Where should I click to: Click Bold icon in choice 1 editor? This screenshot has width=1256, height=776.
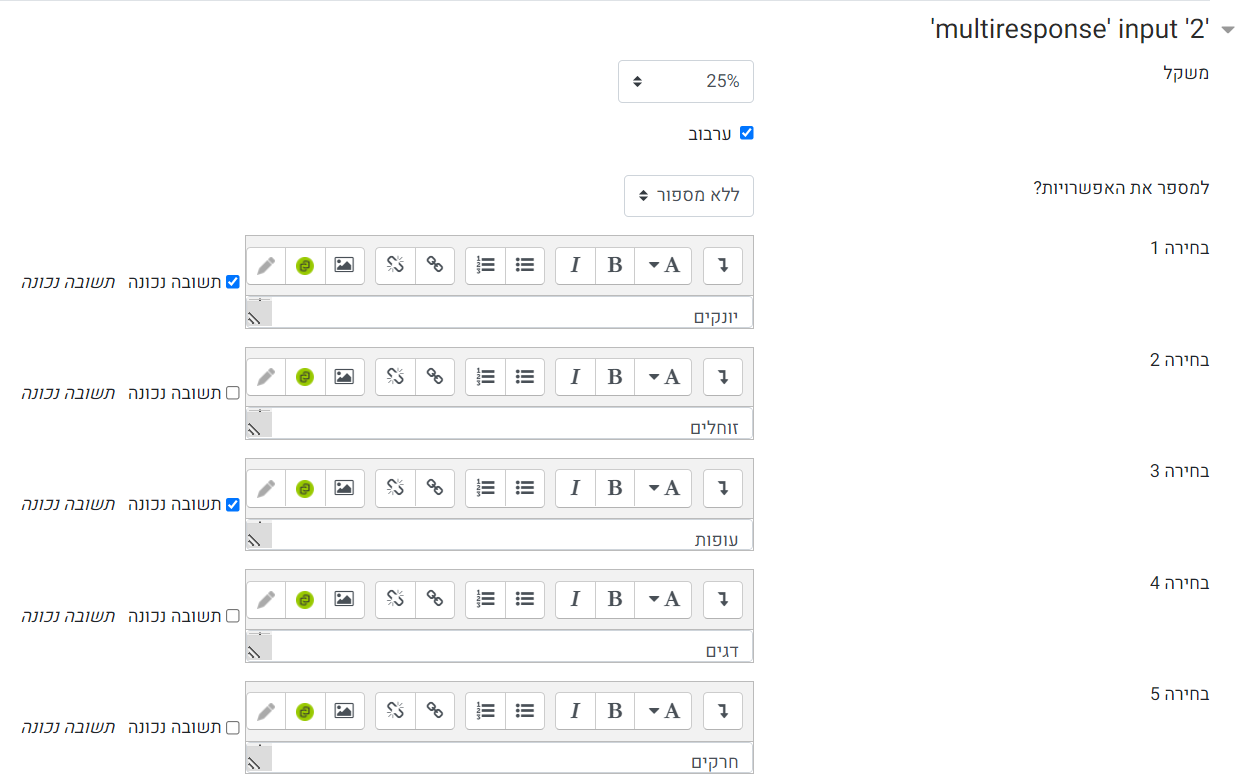pos(614,265)
